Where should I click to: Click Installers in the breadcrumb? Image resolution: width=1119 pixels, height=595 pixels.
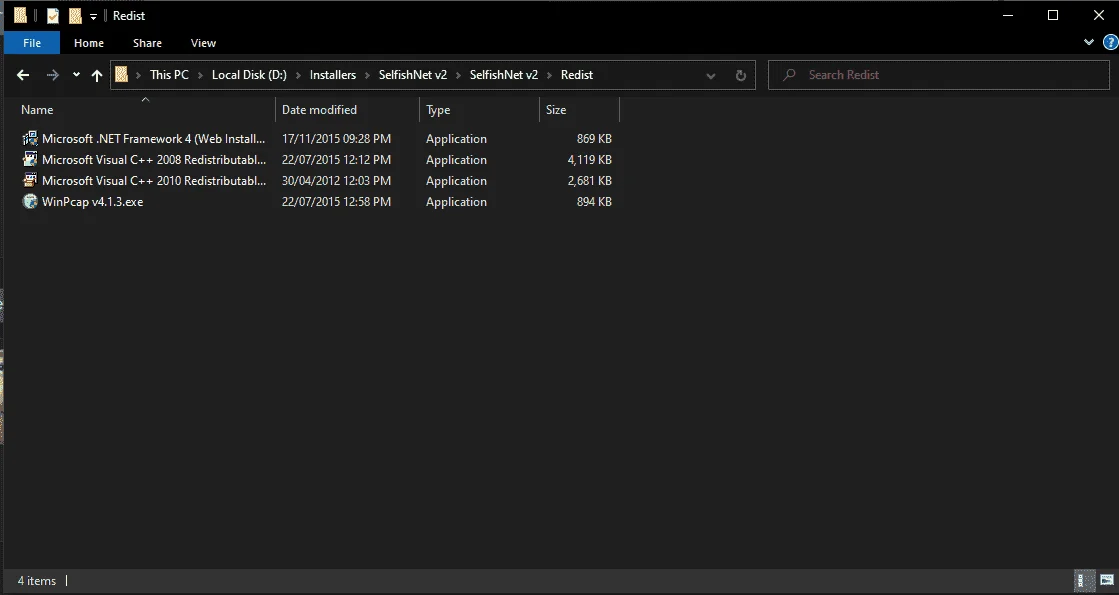pyautogui.click(x=333, y=75)
